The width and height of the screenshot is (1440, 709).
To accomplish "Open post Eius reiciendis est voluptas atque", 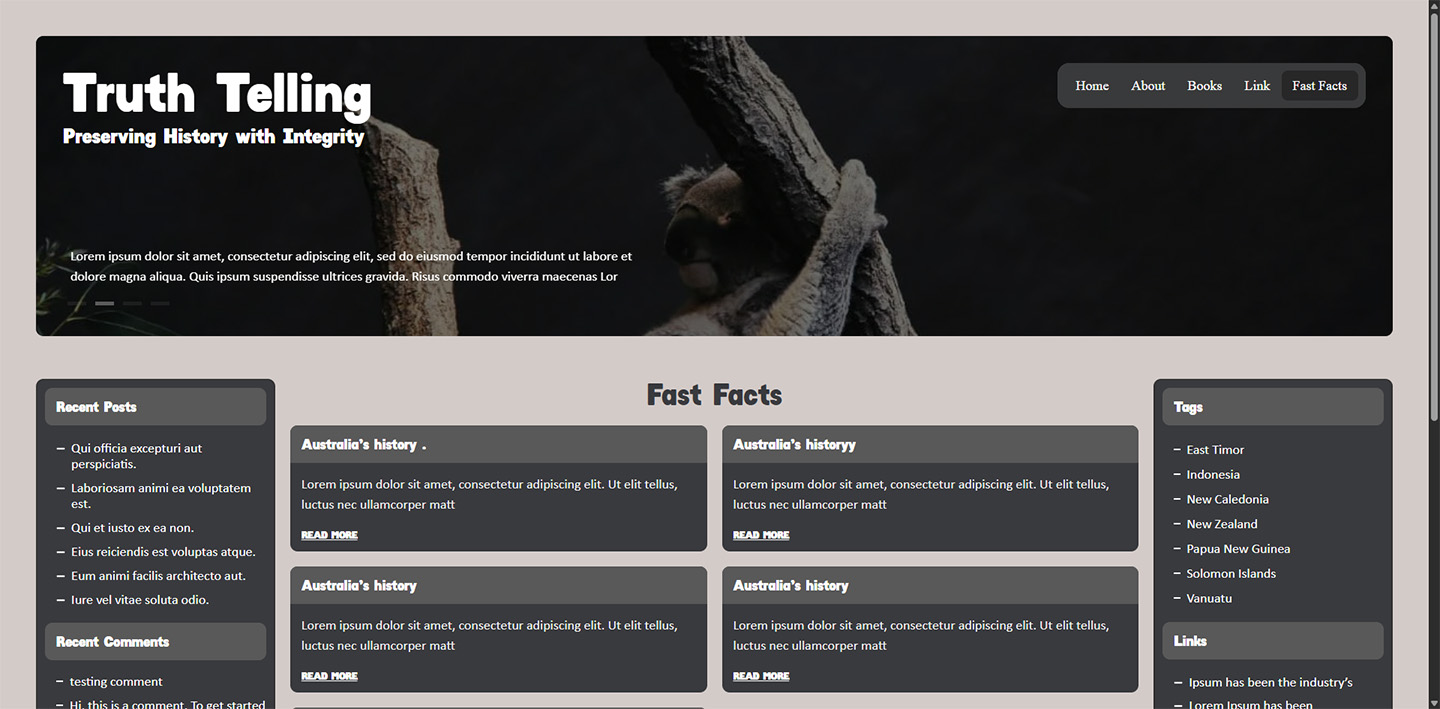I will pos(163,552).
